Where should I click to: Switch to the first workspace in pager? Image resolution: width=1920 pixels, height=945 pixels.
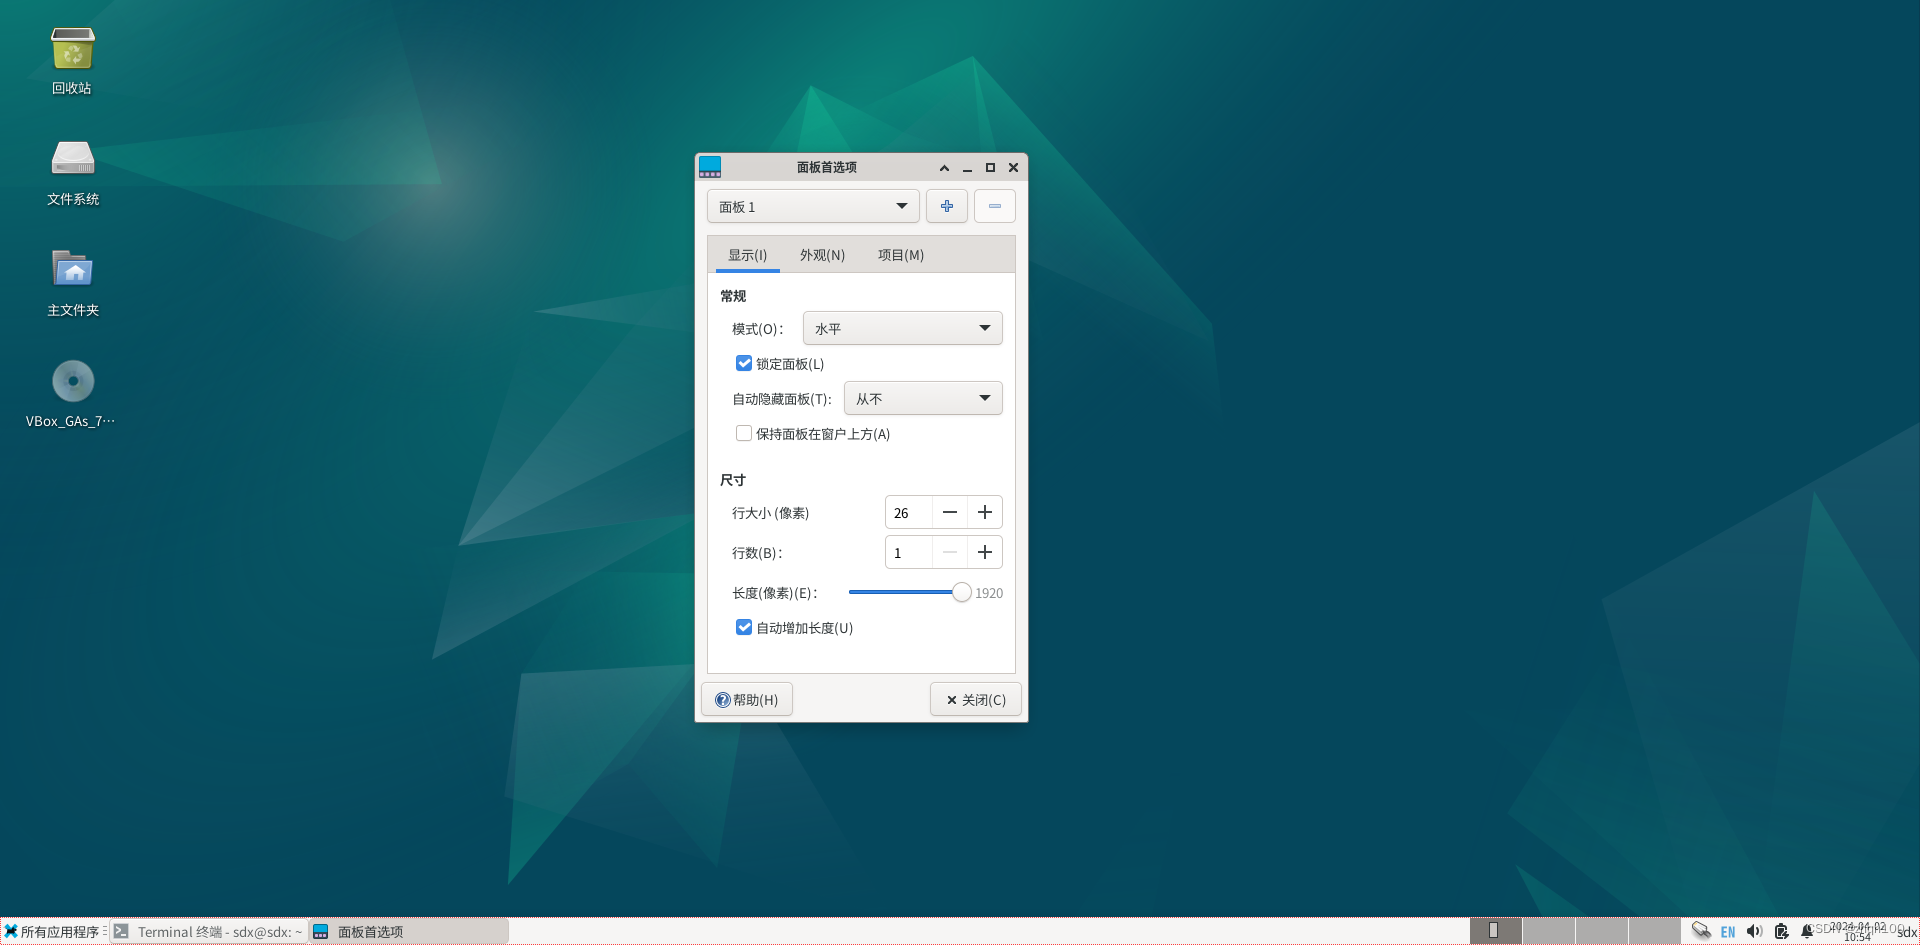click(x=1495, y=931)
